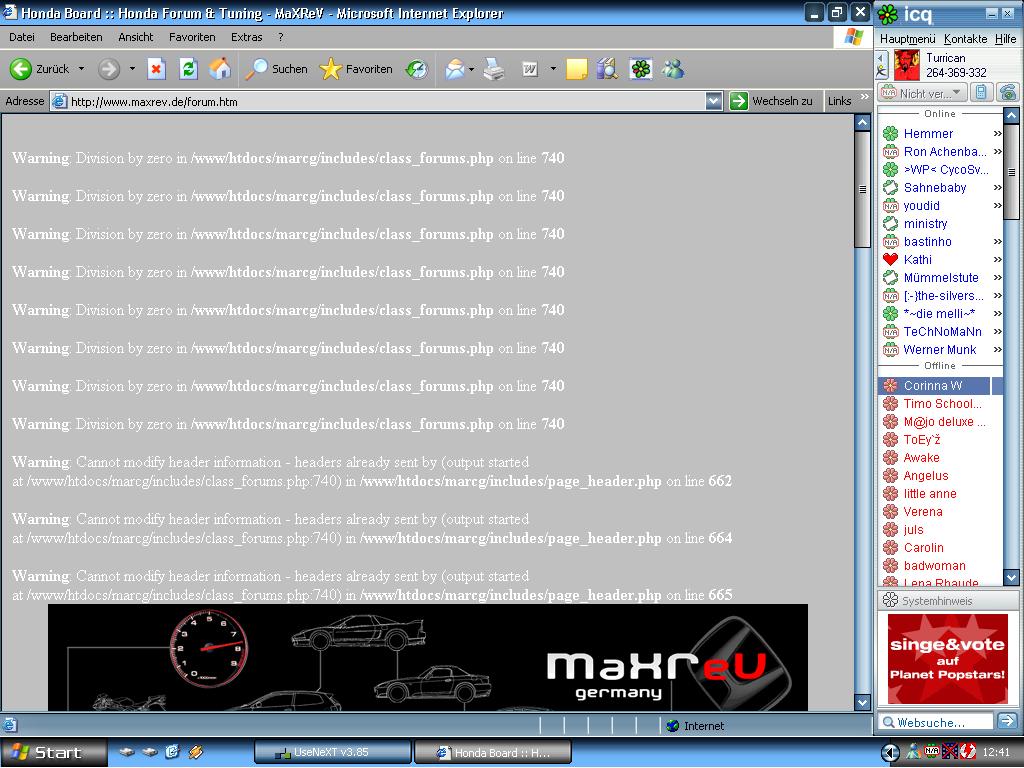Open the Kontakte menu in ICQ
The height and width of the screenshot is (768, 1024).
pos(965,39)
